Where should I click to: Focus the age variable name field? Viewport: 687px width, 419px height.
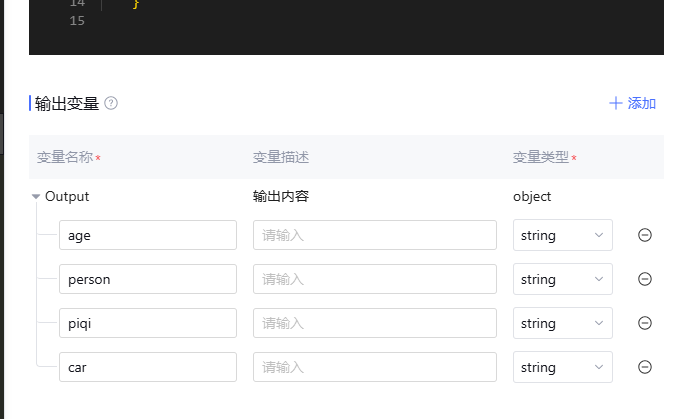[147, 235]
